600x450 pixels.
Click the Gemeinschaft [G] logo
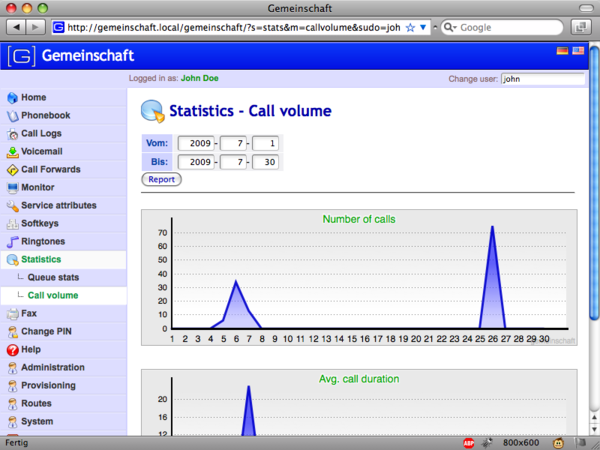coord(21,56)
